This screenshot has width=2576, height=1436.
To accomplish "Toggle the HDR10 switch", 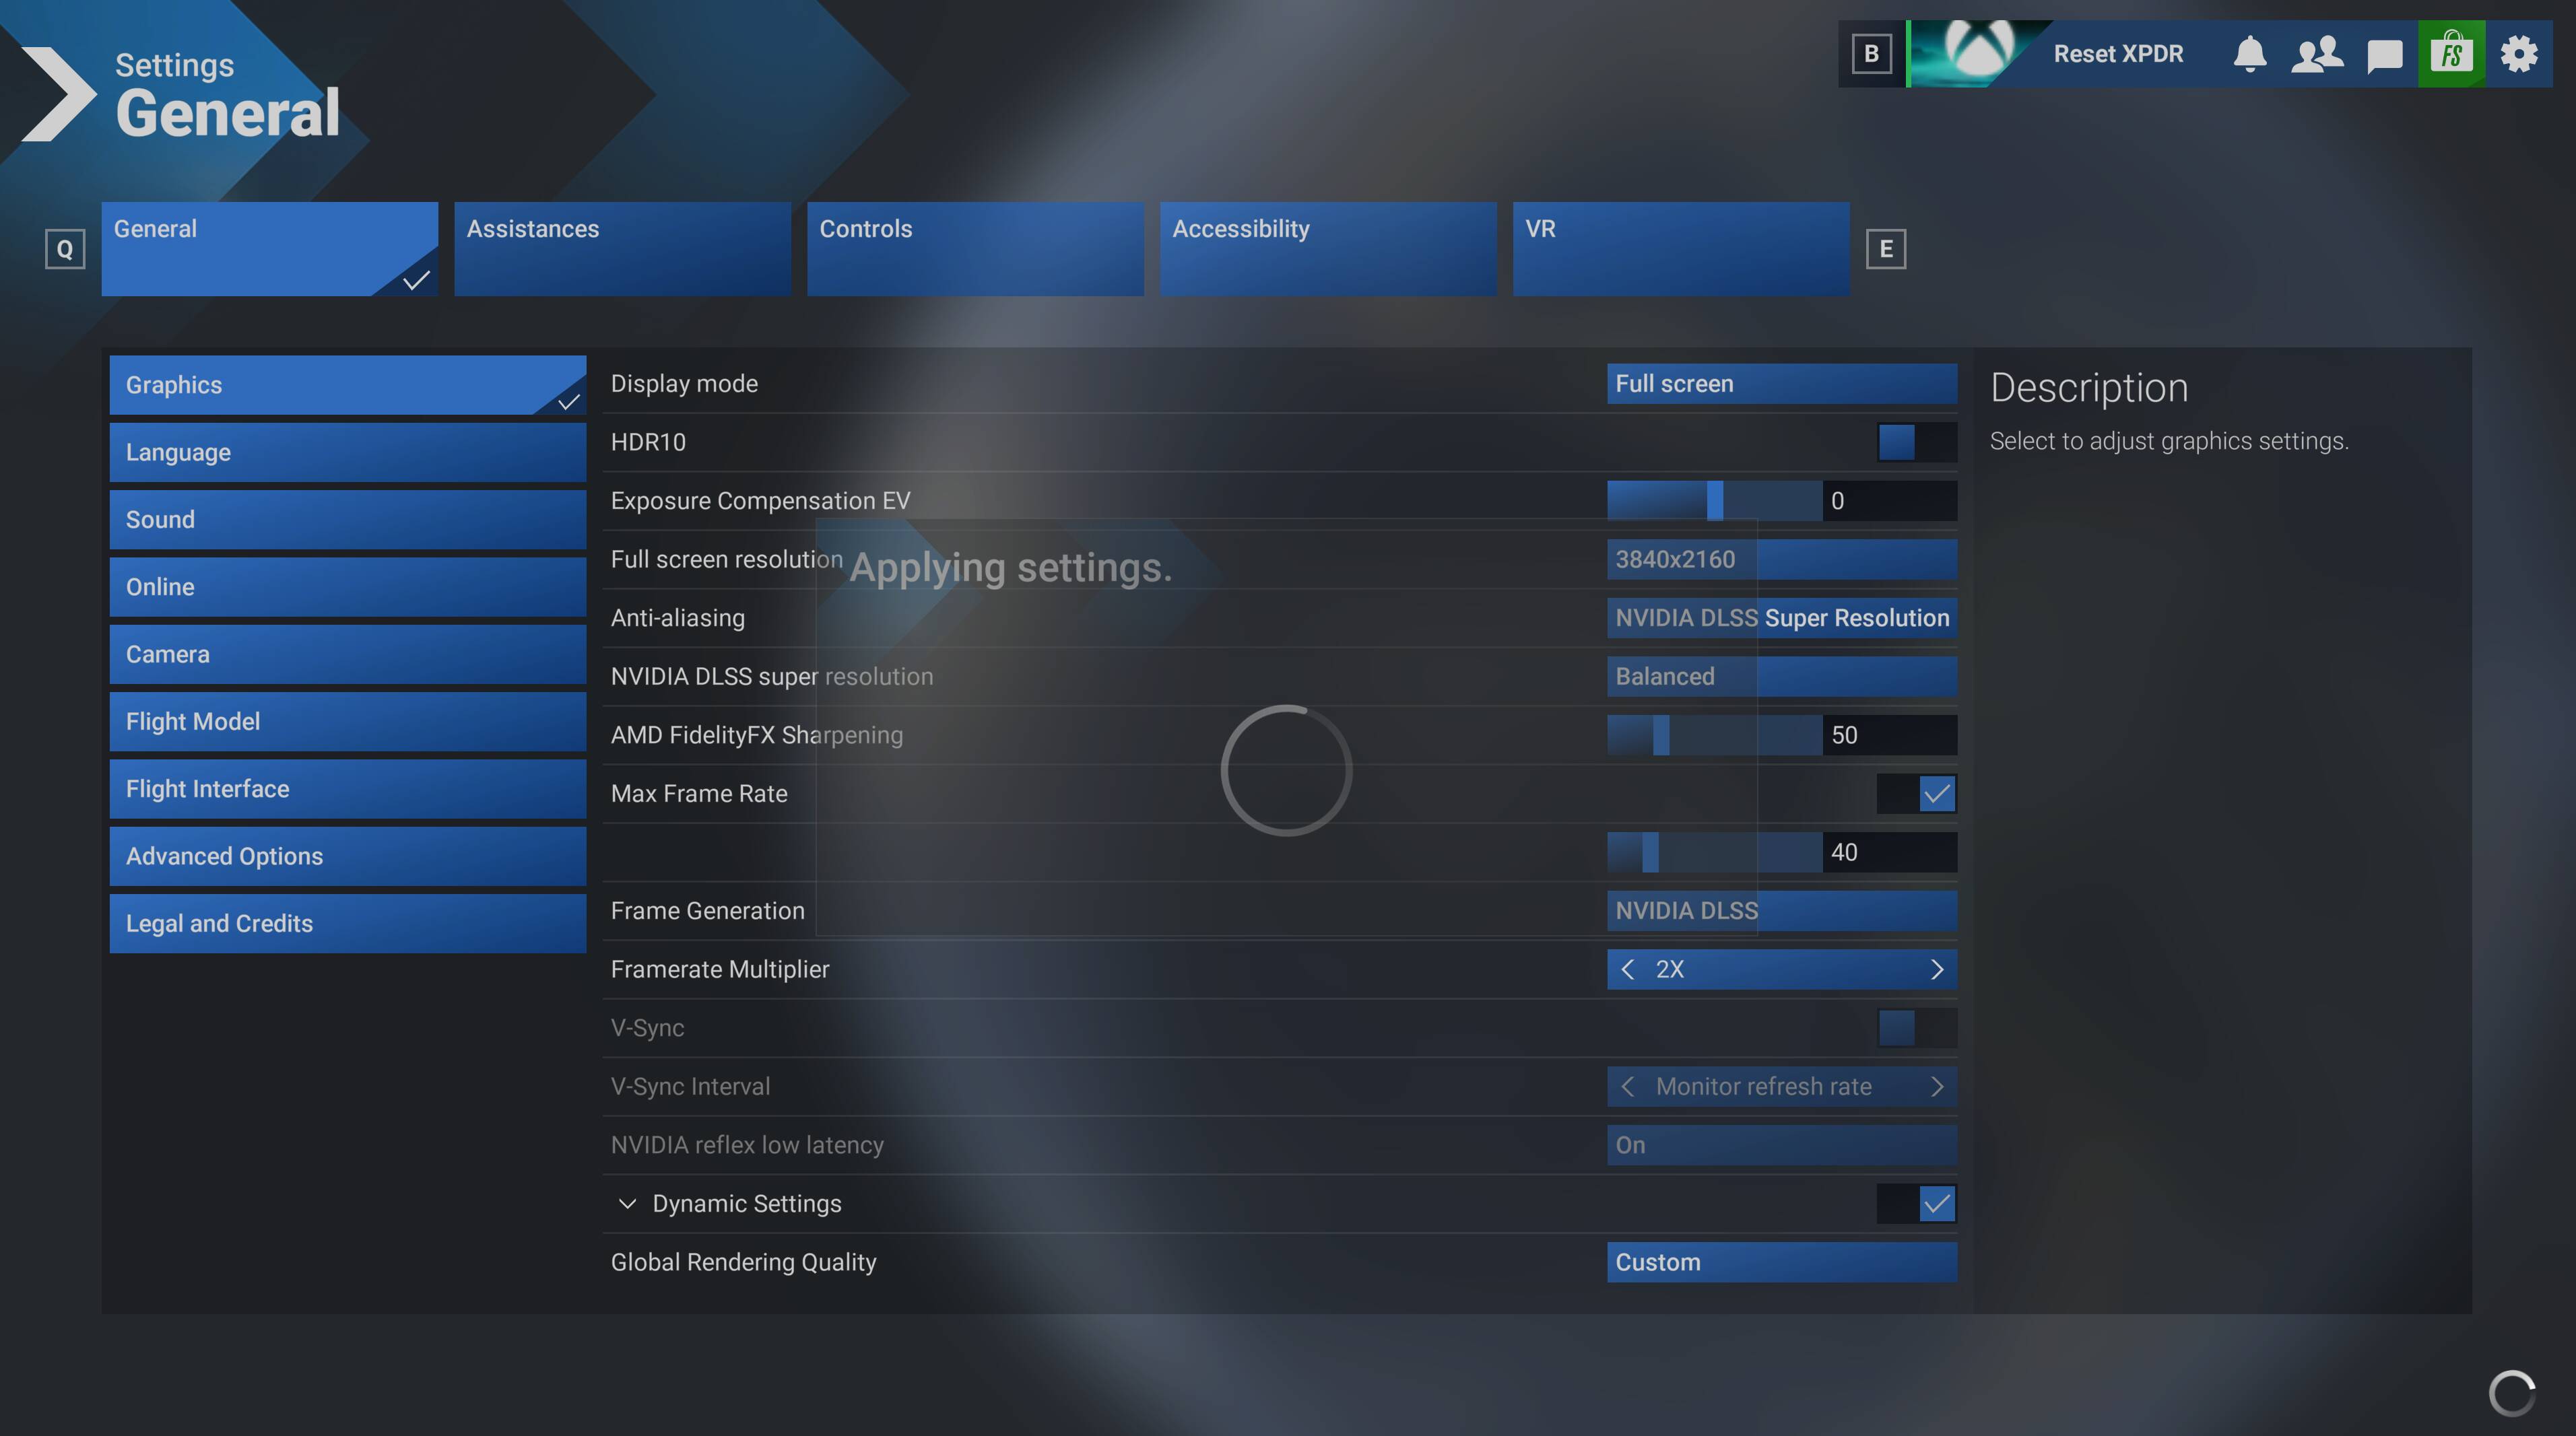I will point(1916,442).
